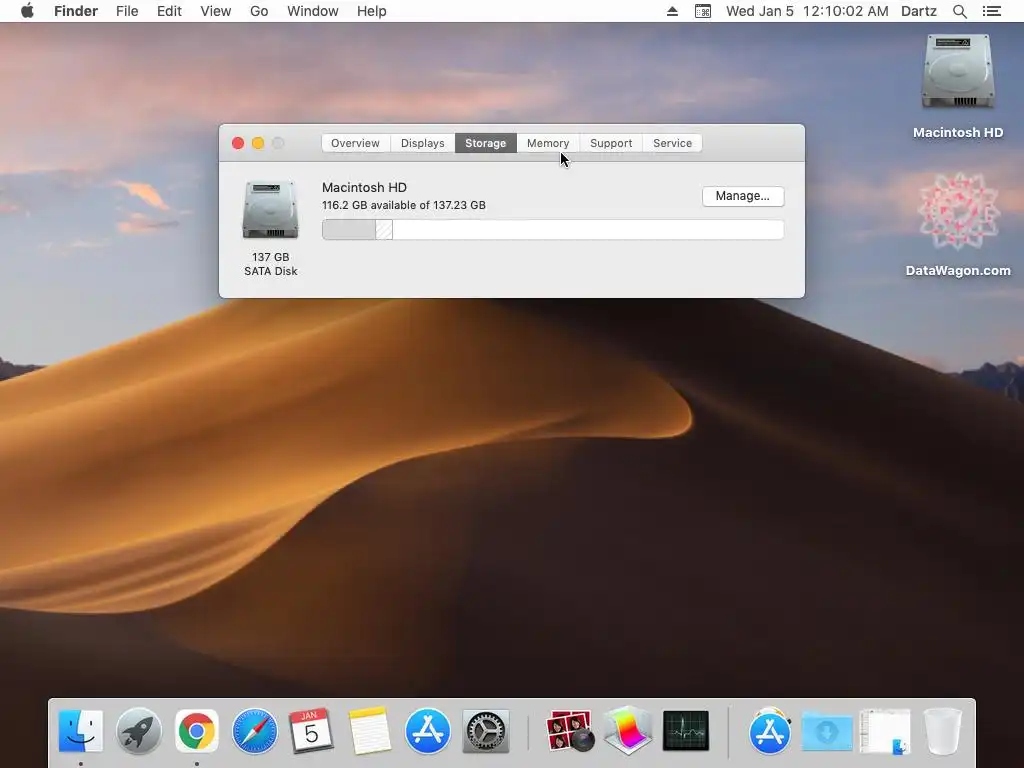
Task: Click '116.2 GB available of 137.23 GB' text
Action: click(x=404, y=205)
